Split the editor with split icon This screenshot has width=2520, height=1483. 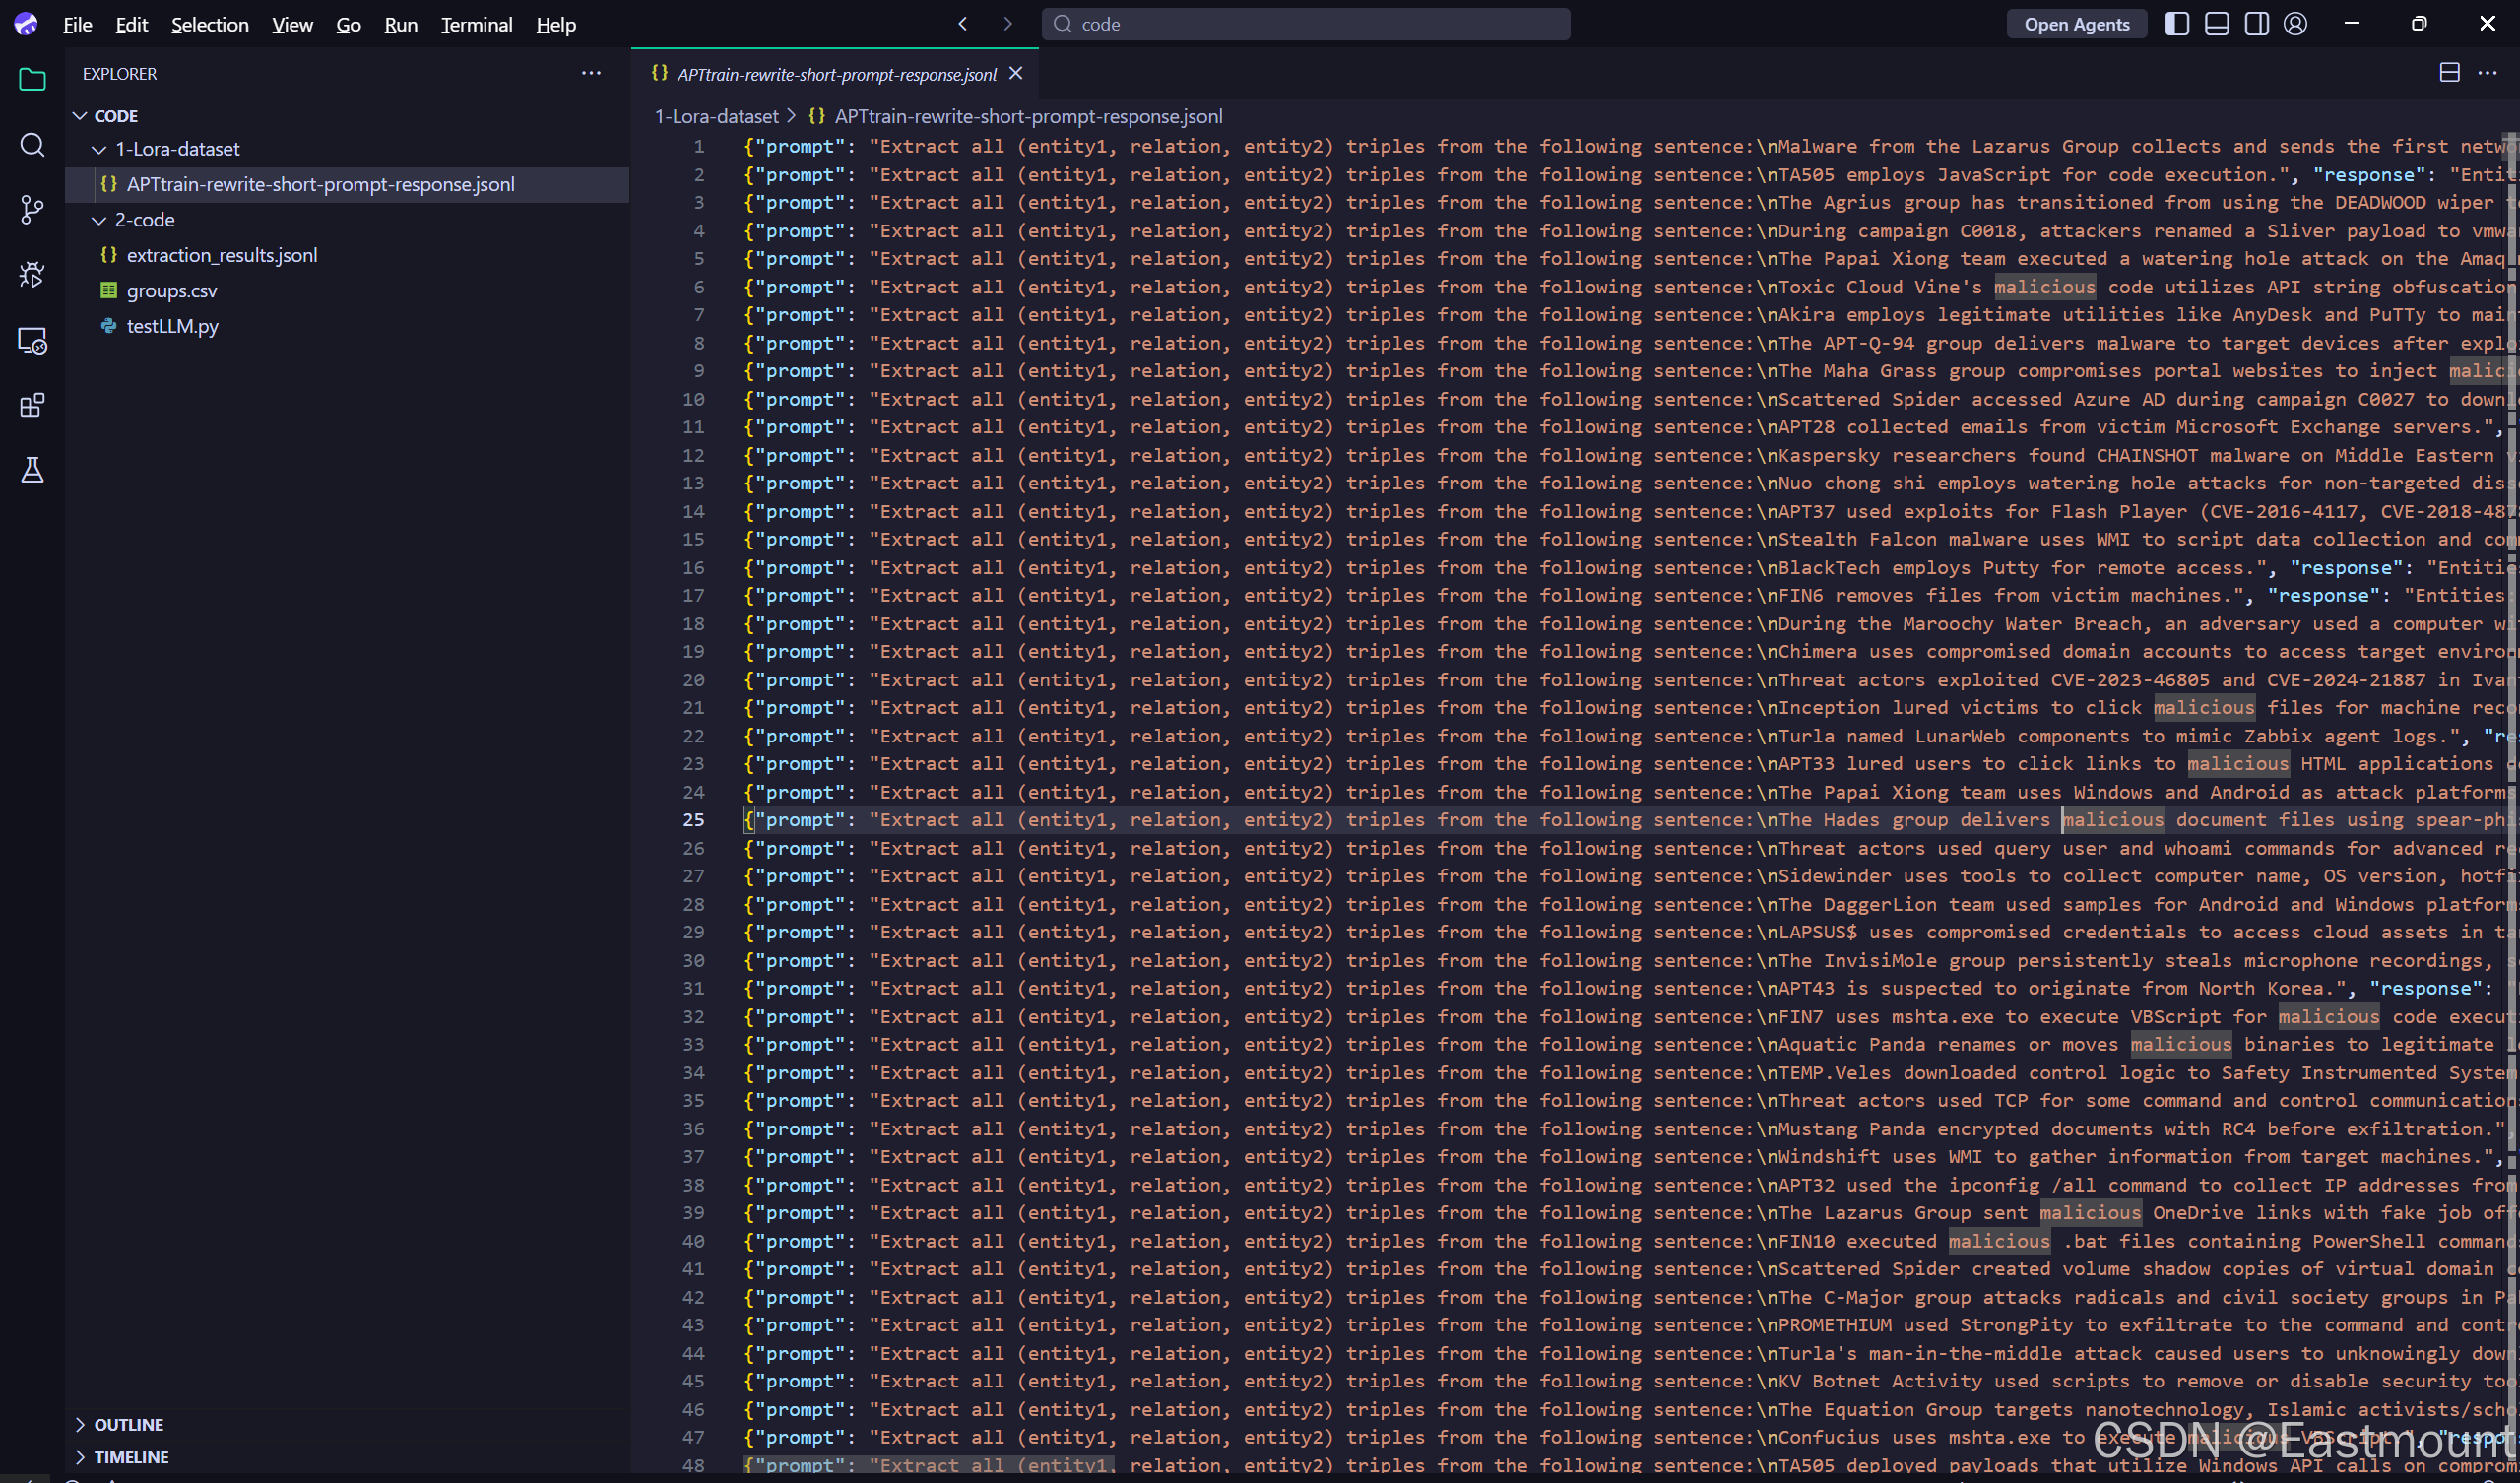coord(2449,73)
